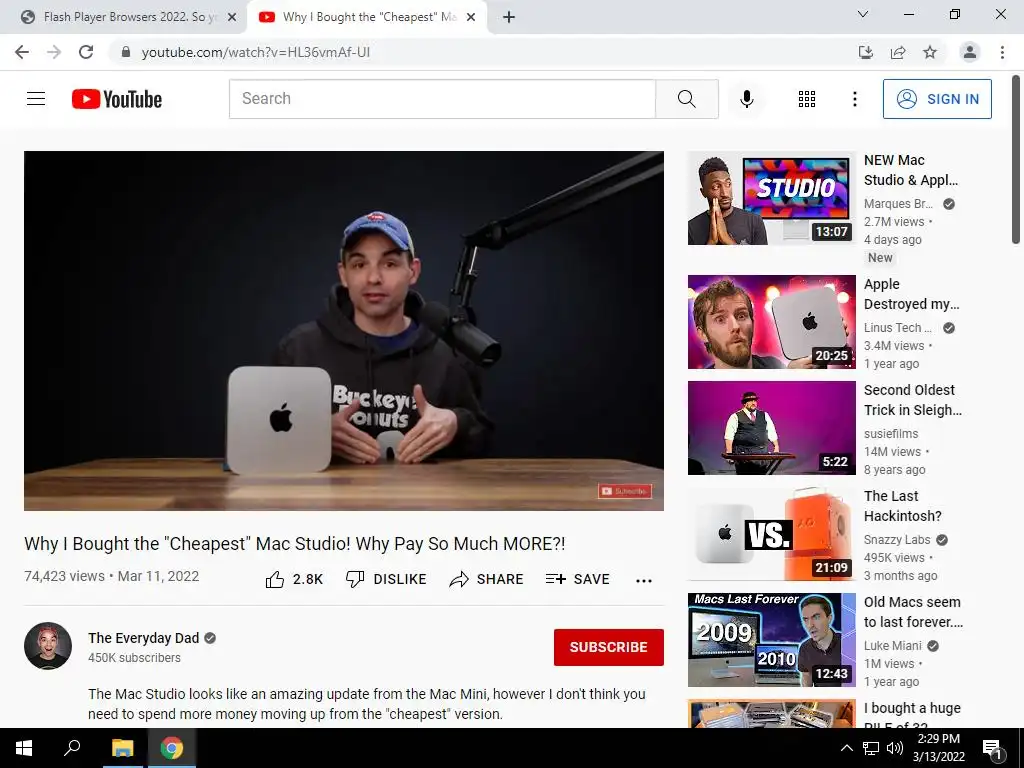1024x768 pixels.
Task: Share this page from address bar
Action: [x=898, y=52]
